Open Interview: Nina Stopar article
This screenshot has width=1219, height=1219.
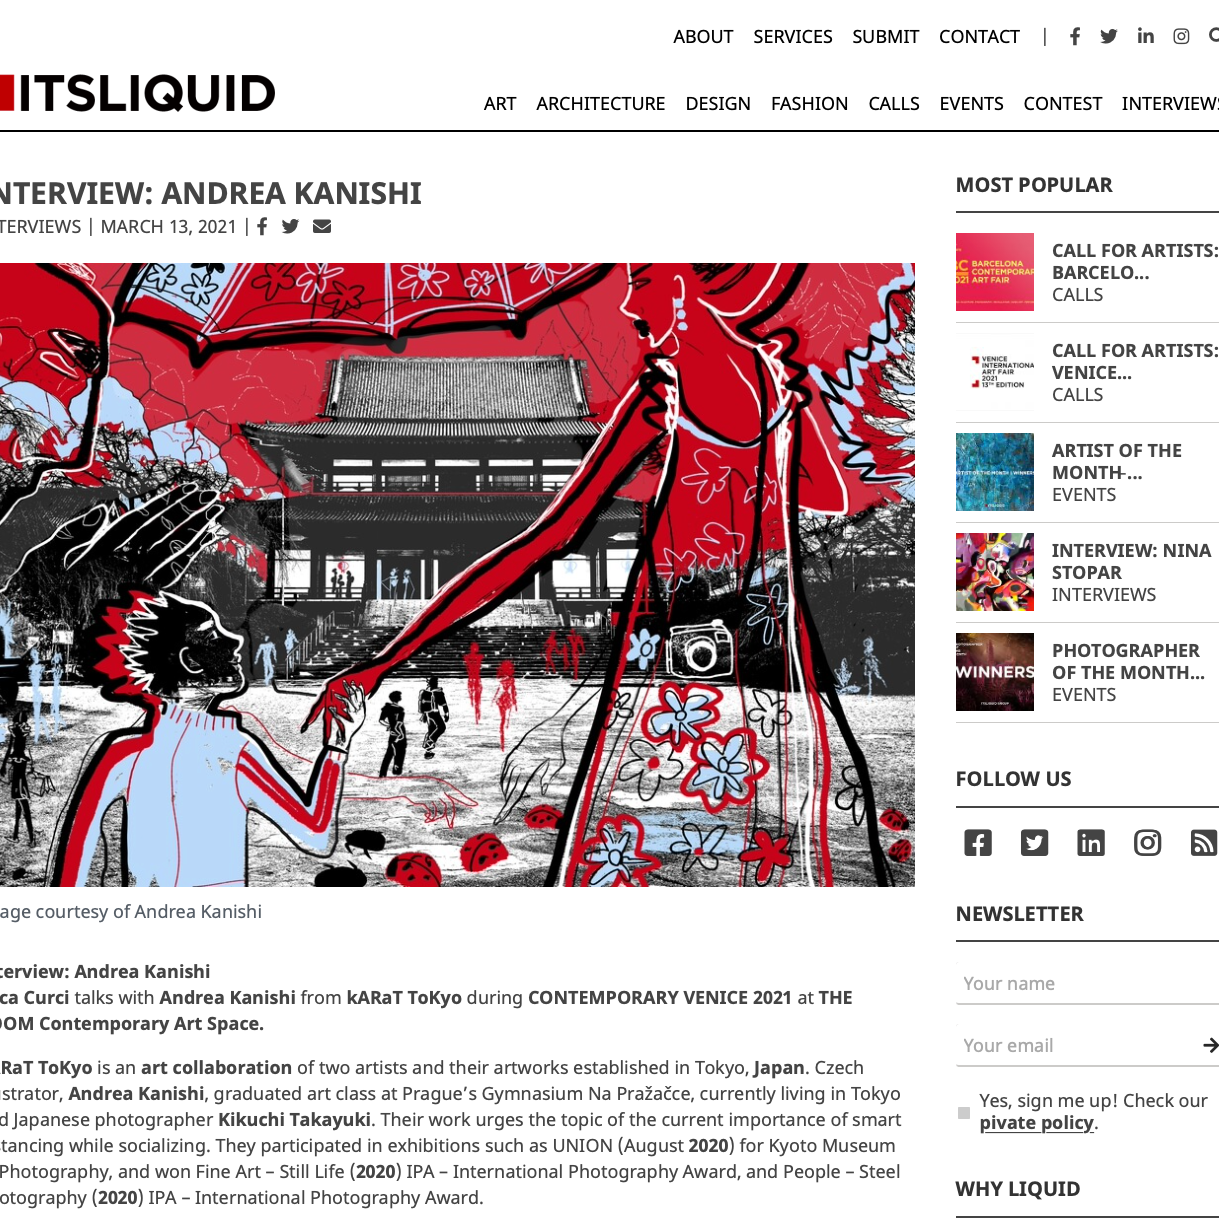point(1131,561)
